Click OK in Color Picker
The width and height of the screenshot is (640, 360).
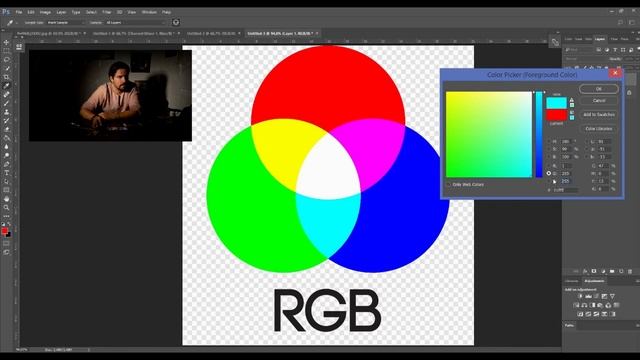[598, 89]
